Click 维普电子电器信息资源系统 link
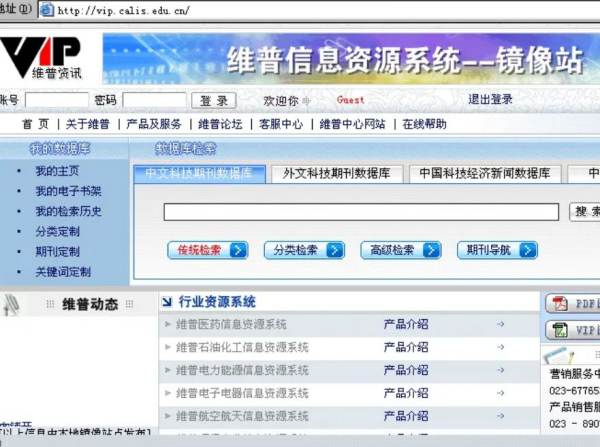 tap(242, 393)
